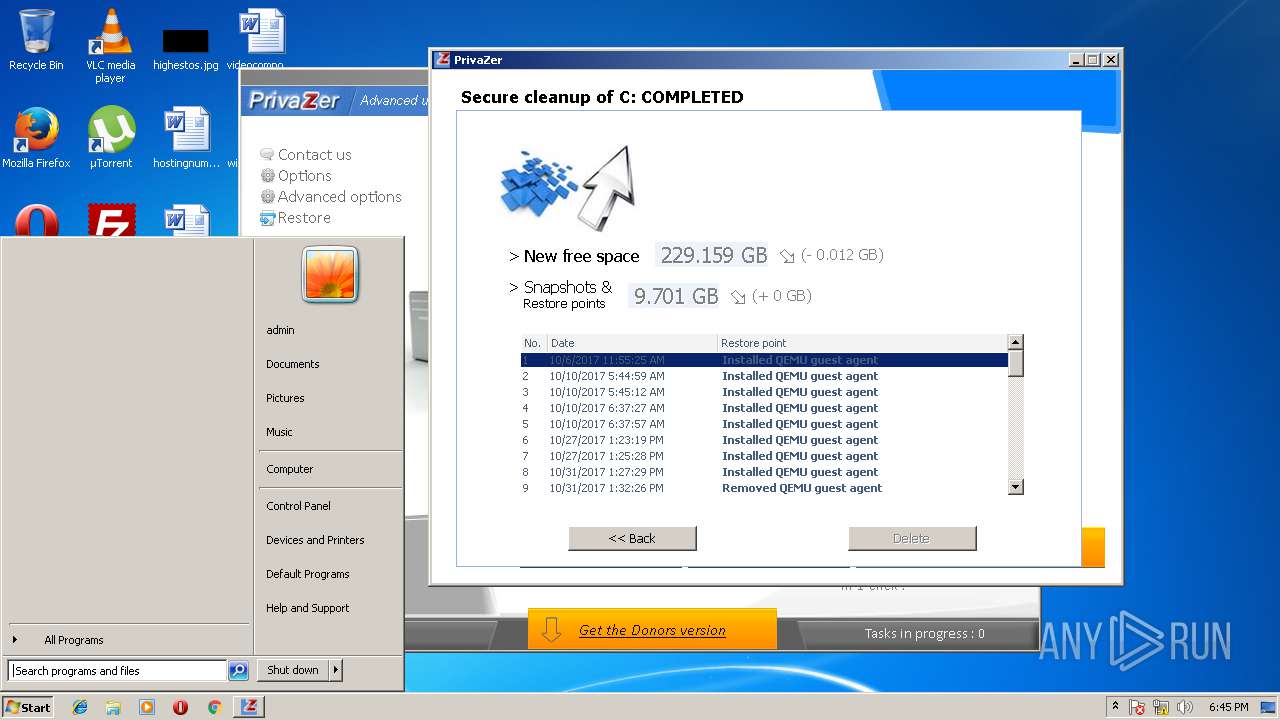Image resolution: width=1280 pixels, height=720 pixels.
Task: Select restore point row 10/6/2017 11:55:25 AM
Action: (764, 360)
